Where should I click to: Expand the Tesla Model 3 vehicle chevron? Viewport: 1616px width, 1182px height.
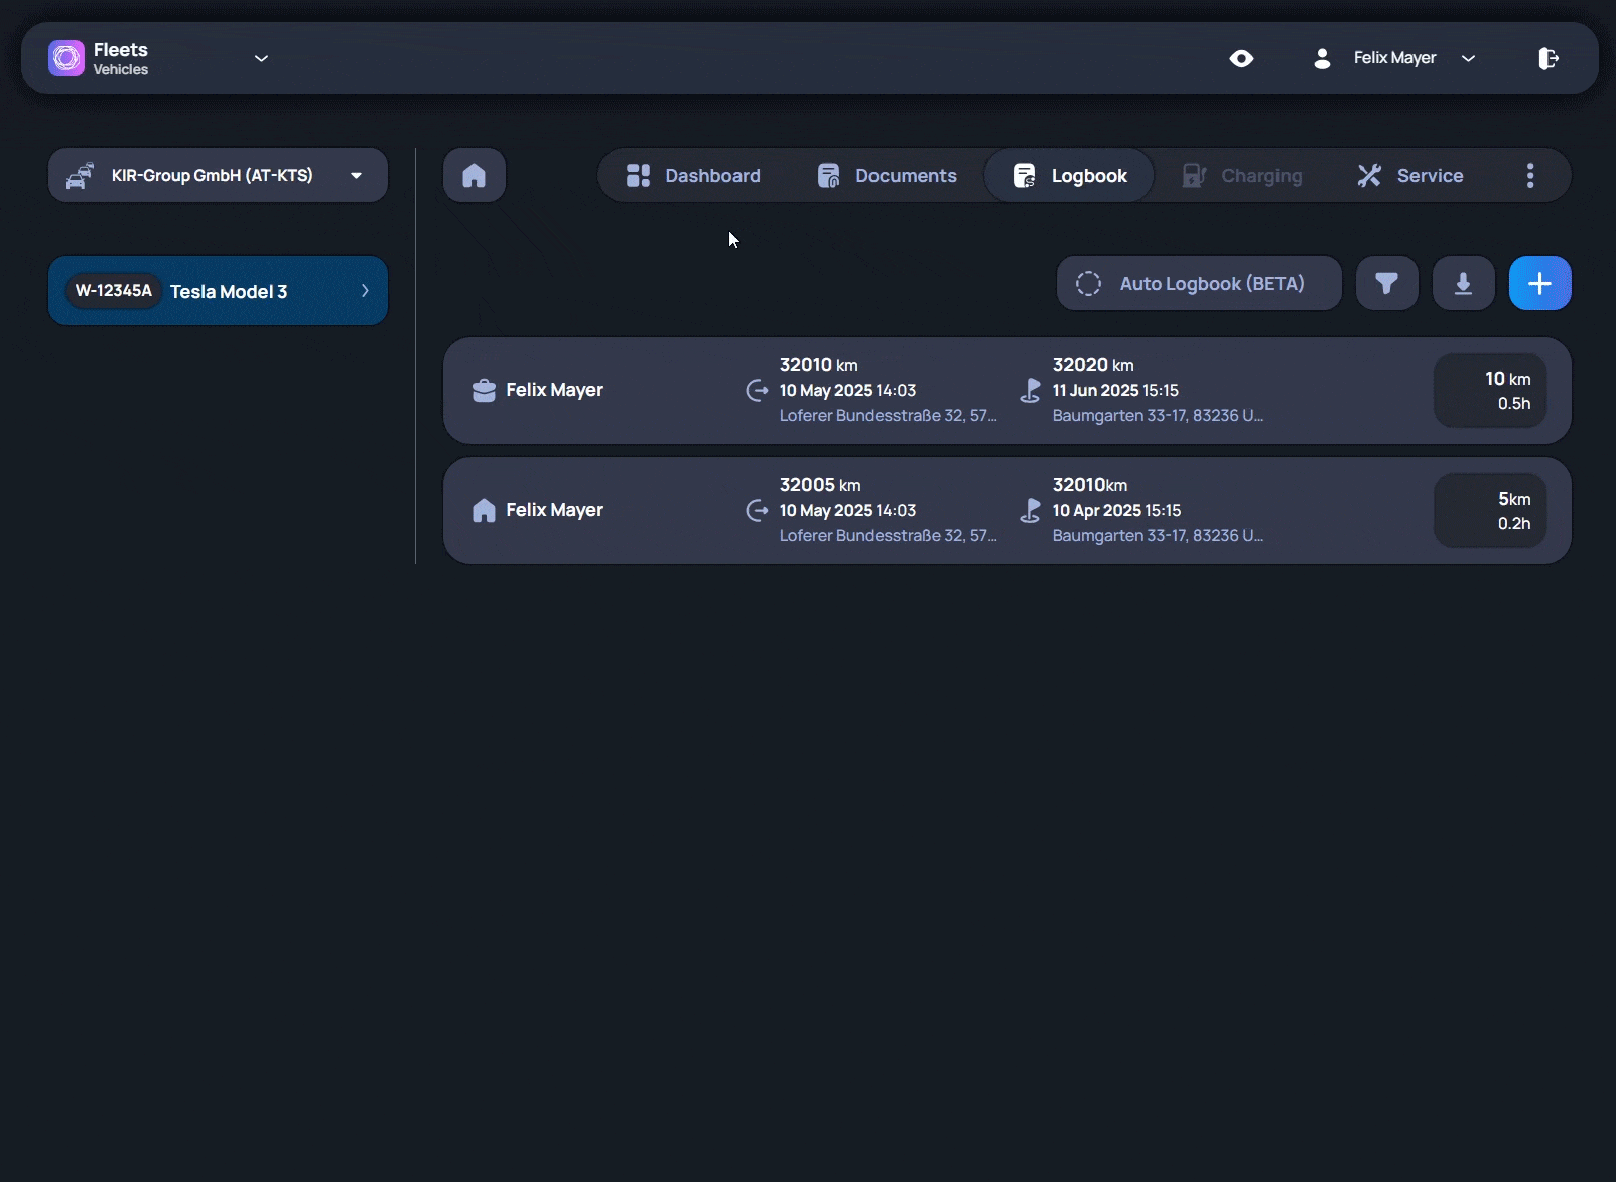(x=365, y=291)
